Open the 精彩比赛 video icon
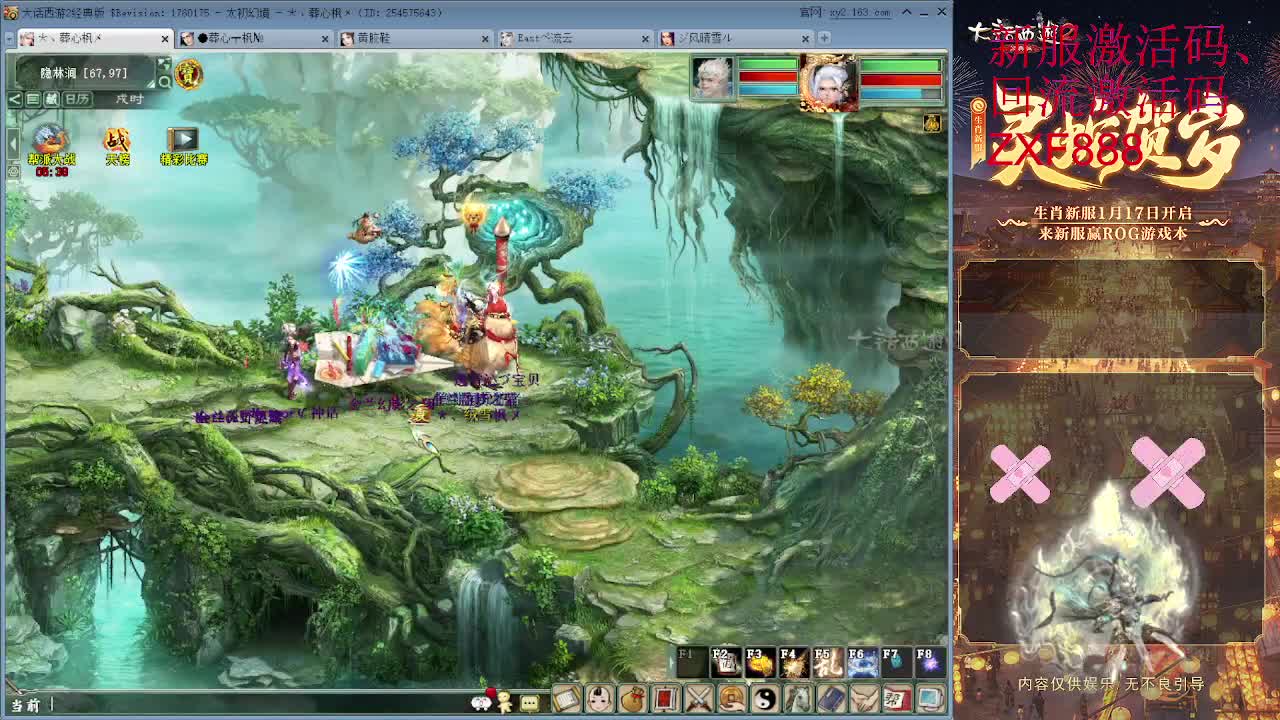Image resolution: width=1280 pixels, height=720 pixels. [183, 147]
